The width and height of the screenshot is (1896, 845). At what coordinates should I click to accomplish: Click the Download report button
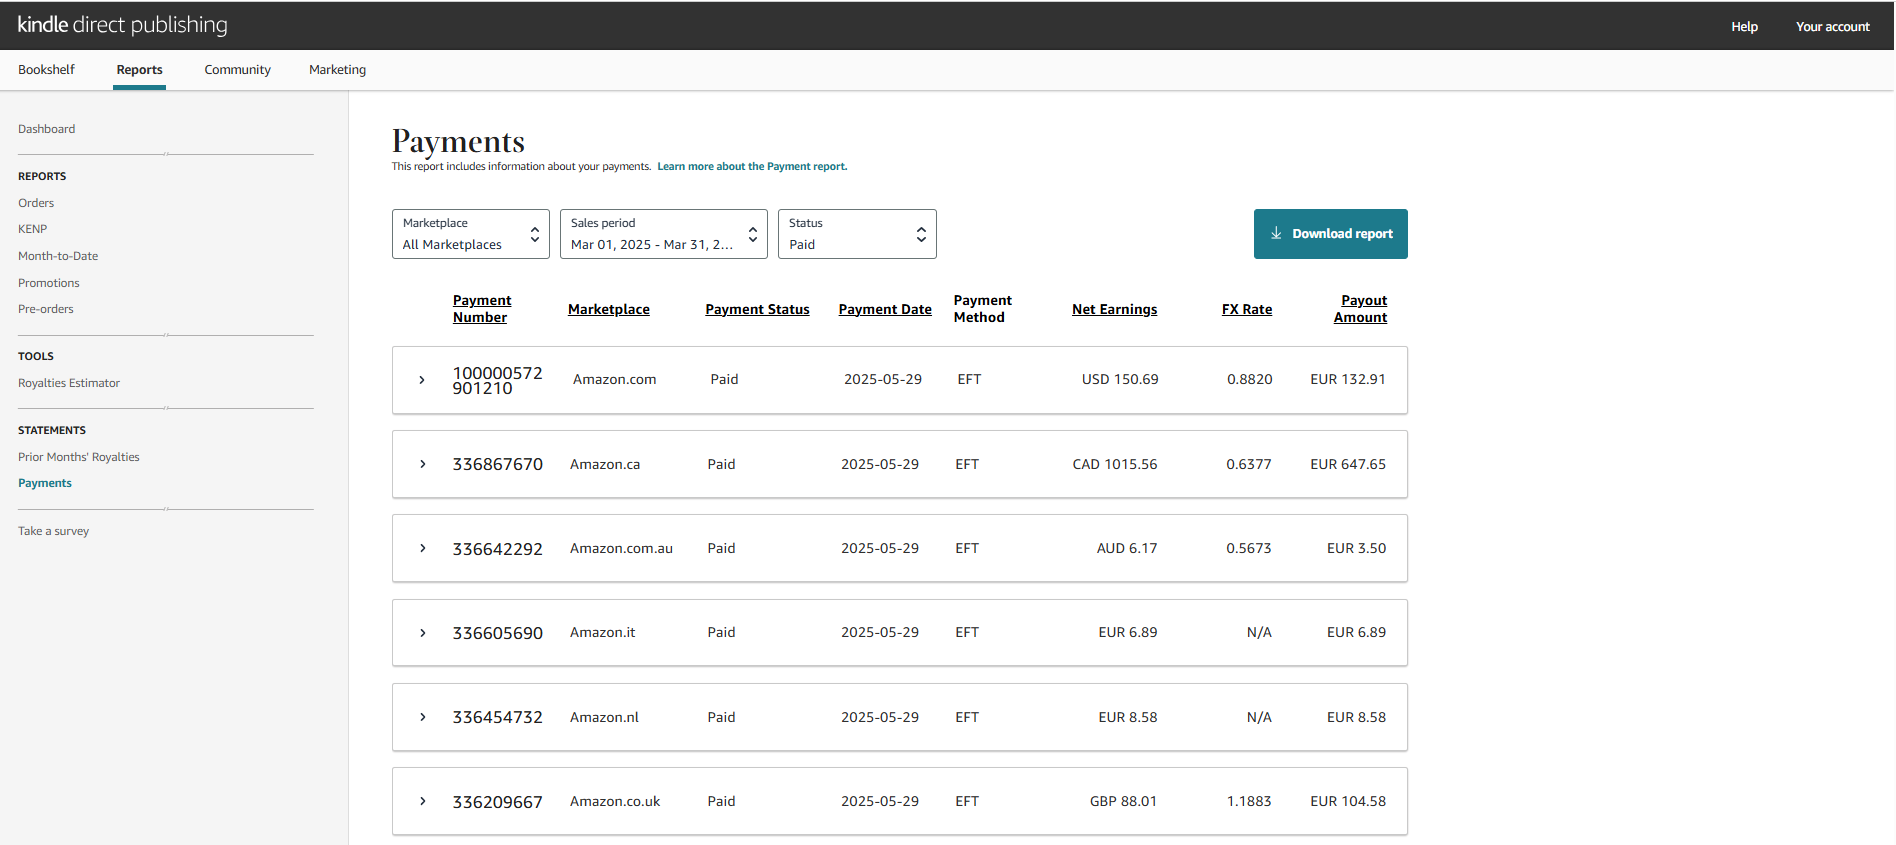(x=1330, y=234)
